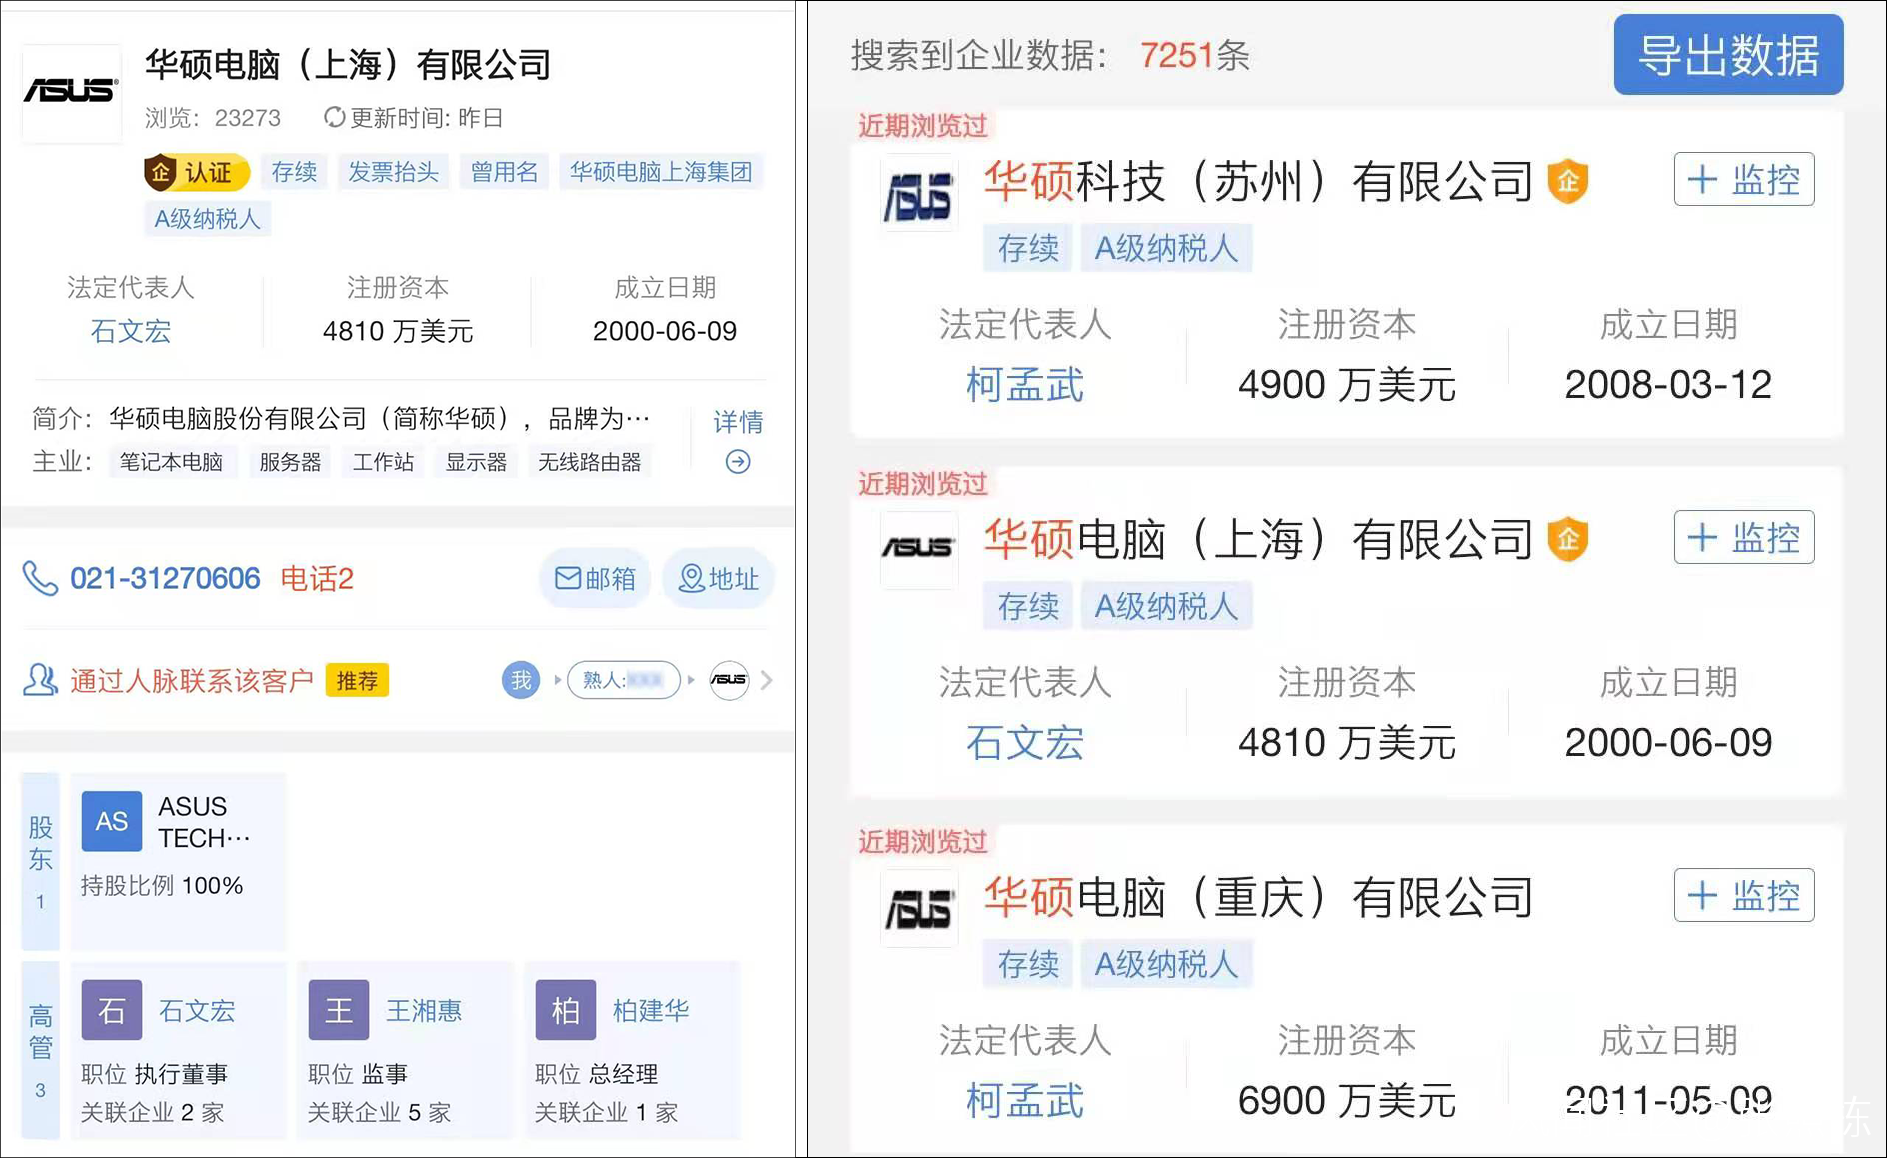Image resolution: width=1887 pixels, height=1158 pixels.
Task: Select the 服务器 business tag
Action: click(291, 462)
